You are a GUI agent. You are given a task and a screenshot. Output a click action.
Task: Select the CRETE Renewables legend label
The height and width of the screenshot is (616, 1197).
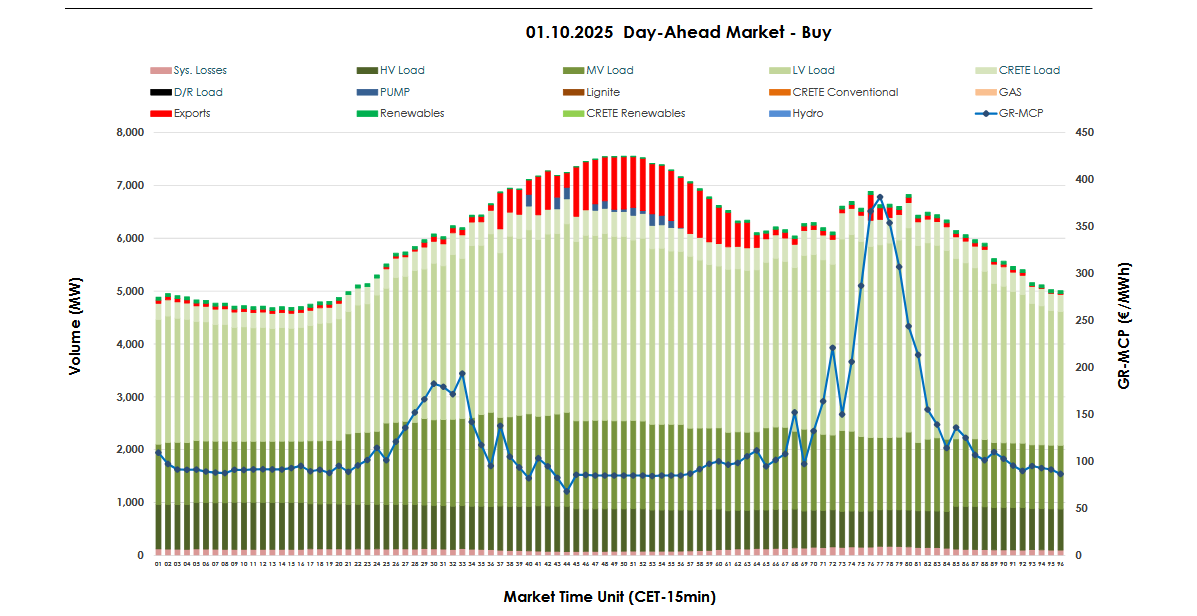635,114
